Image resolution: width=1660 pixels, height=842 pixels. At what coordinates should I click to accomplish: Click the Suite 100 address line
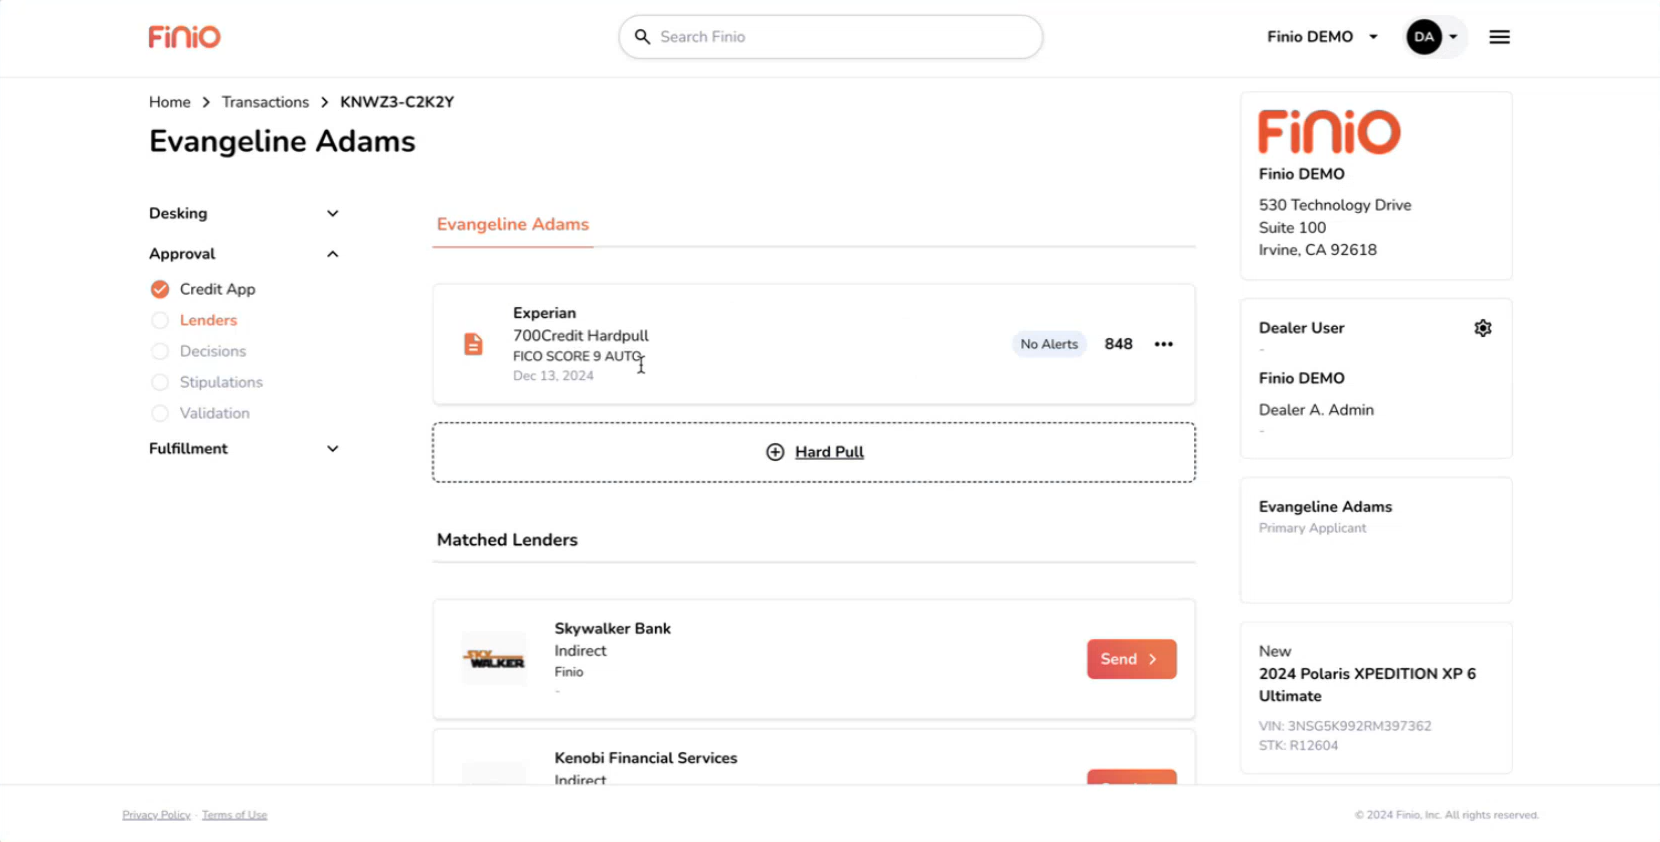(1292, 228)
